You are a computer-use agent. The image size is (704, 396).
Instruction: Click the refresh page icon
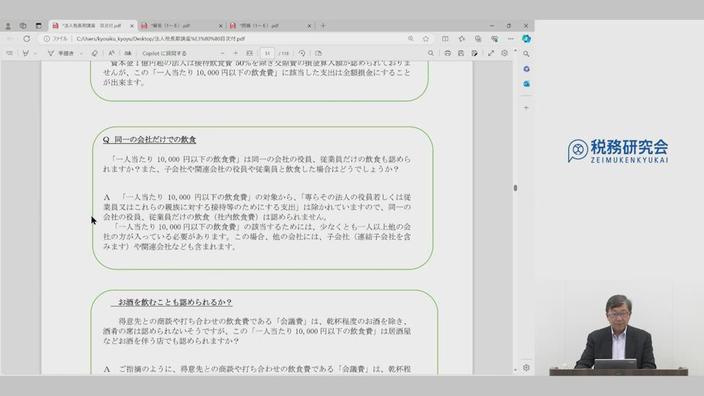pyautogui.click(x=27, y=39)
